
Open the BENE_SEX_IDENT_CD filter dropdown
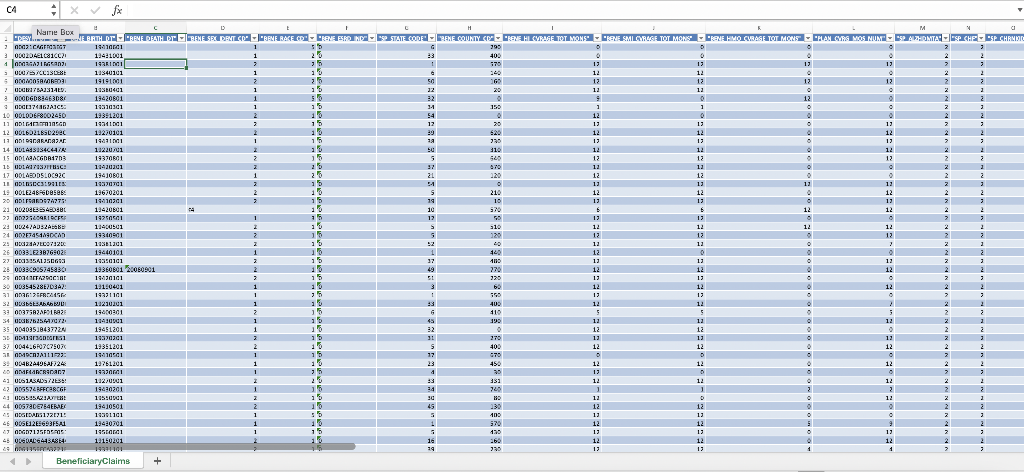[x=253, y=38]
